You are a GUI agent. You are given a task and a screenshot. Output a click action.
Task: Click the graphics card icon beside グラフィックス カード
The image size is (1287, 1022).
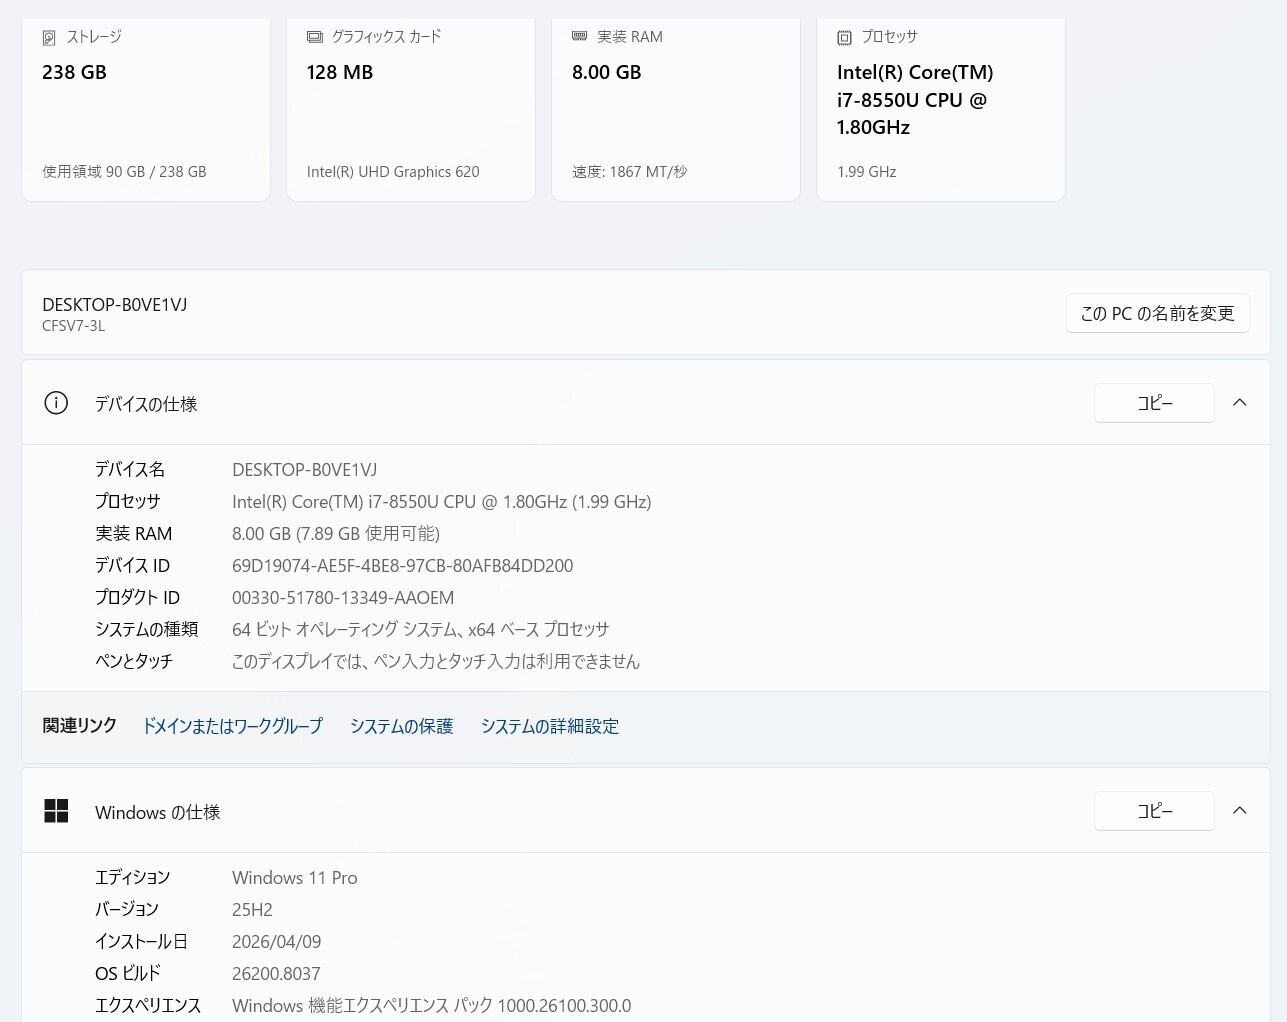(315, 37)
